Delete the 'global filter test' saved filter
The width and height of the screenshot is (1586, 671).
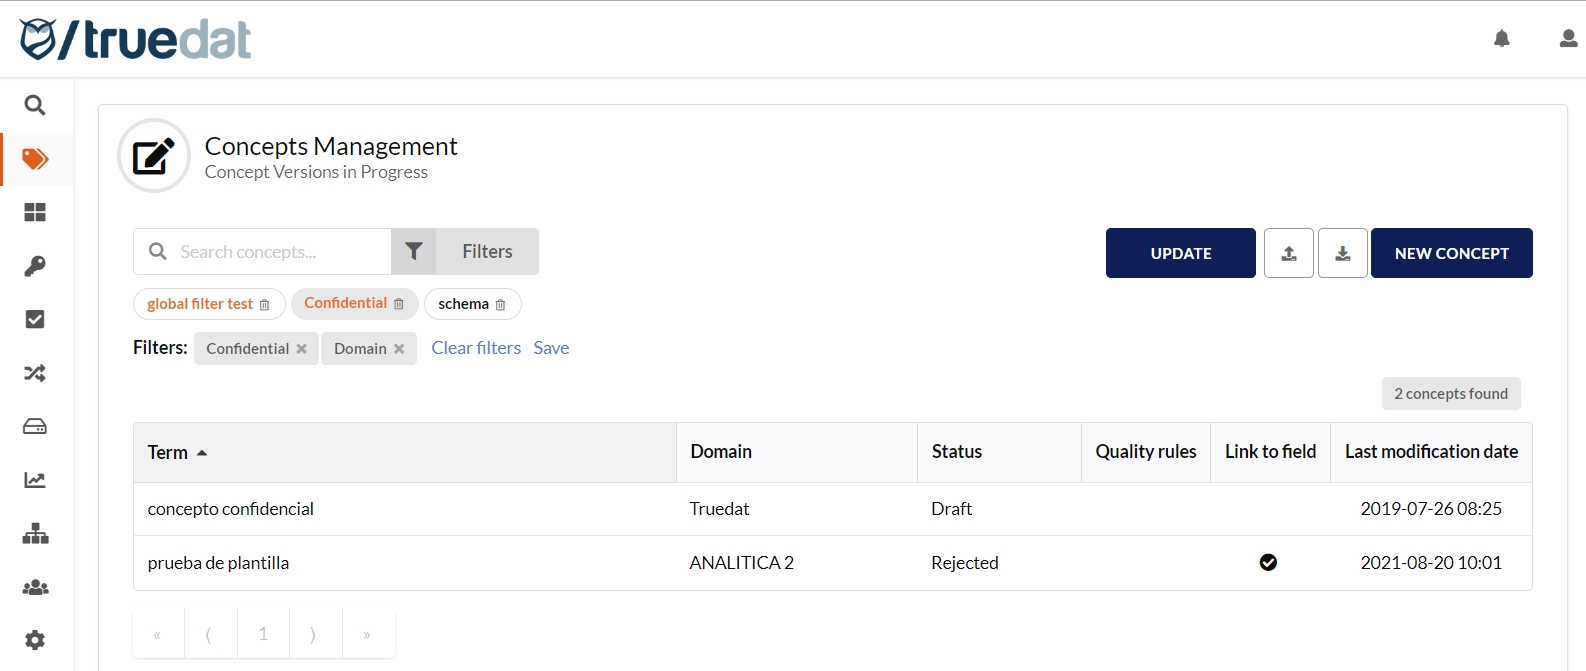(x=265, y=305)
